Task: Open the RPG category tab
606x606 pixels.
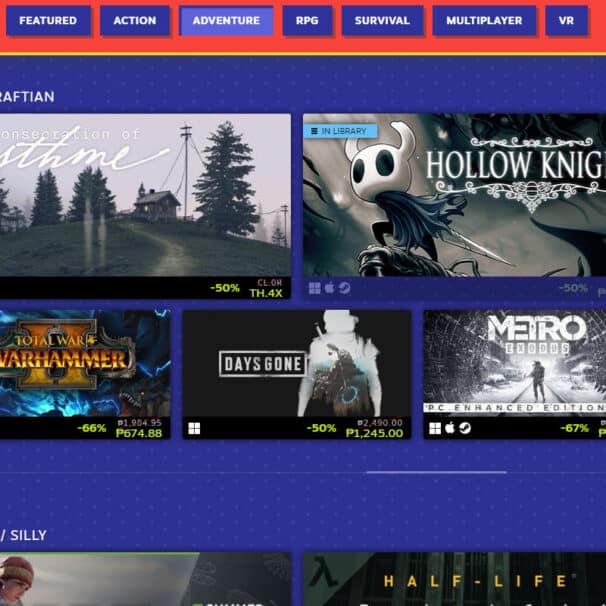Action: (307, 20)
